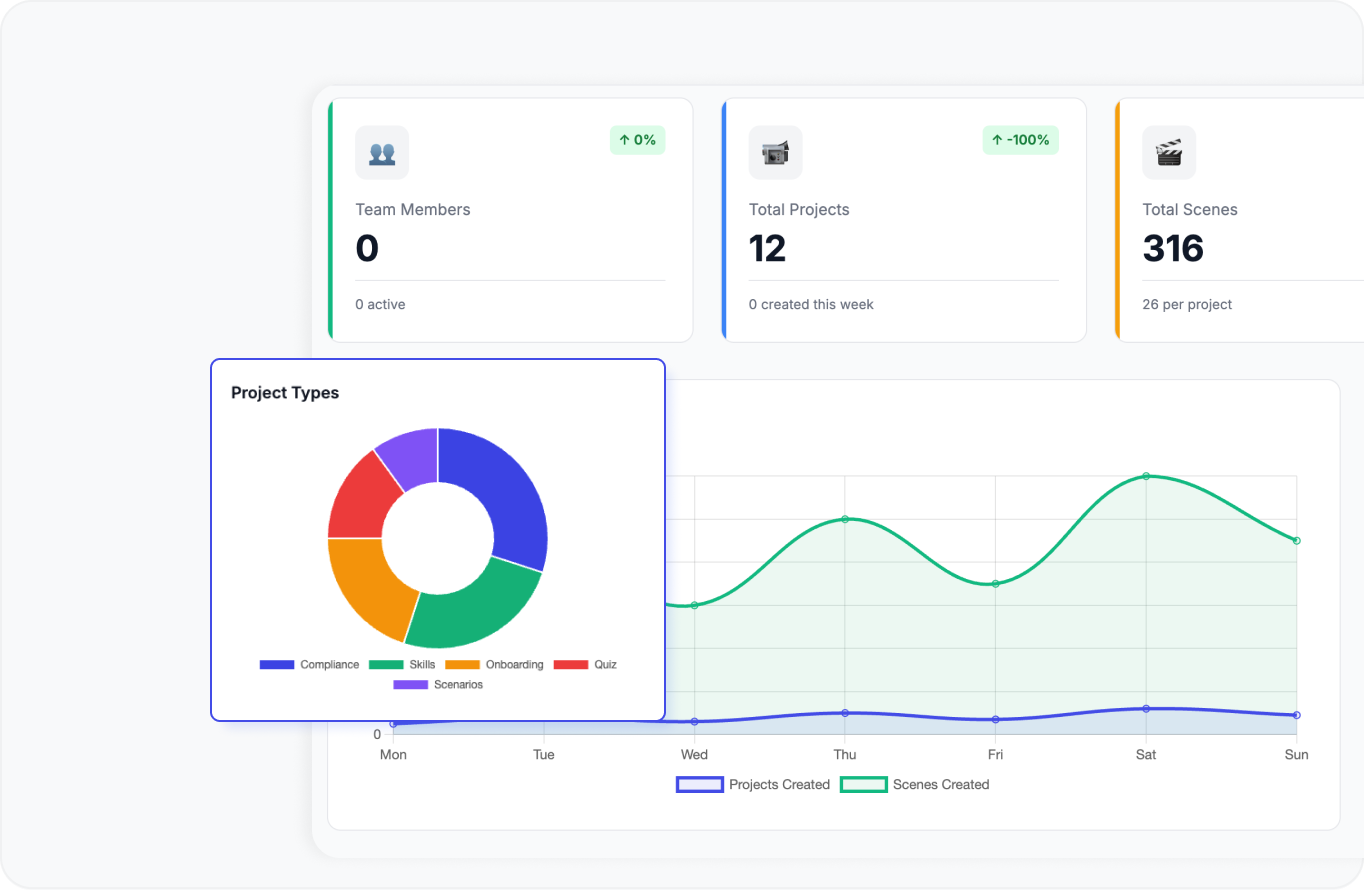Click the Total Projects camera icon
The image size is (1364, 890).
tap(775, 153)
